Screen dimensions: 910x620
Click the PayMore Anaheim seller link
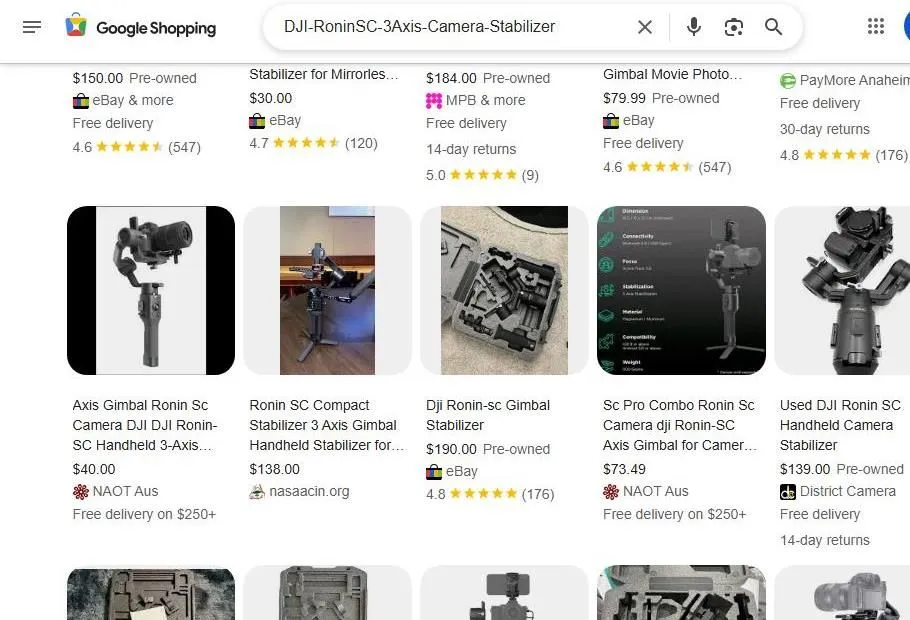click(x=845, y=81)
